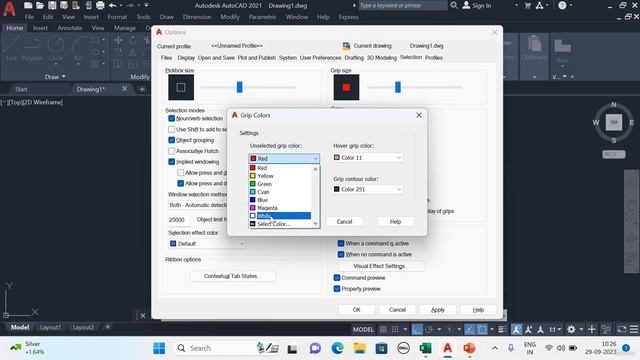Choose Yellow in the color list
This screenshot has width=640, height=360.
tap(280, 176)
